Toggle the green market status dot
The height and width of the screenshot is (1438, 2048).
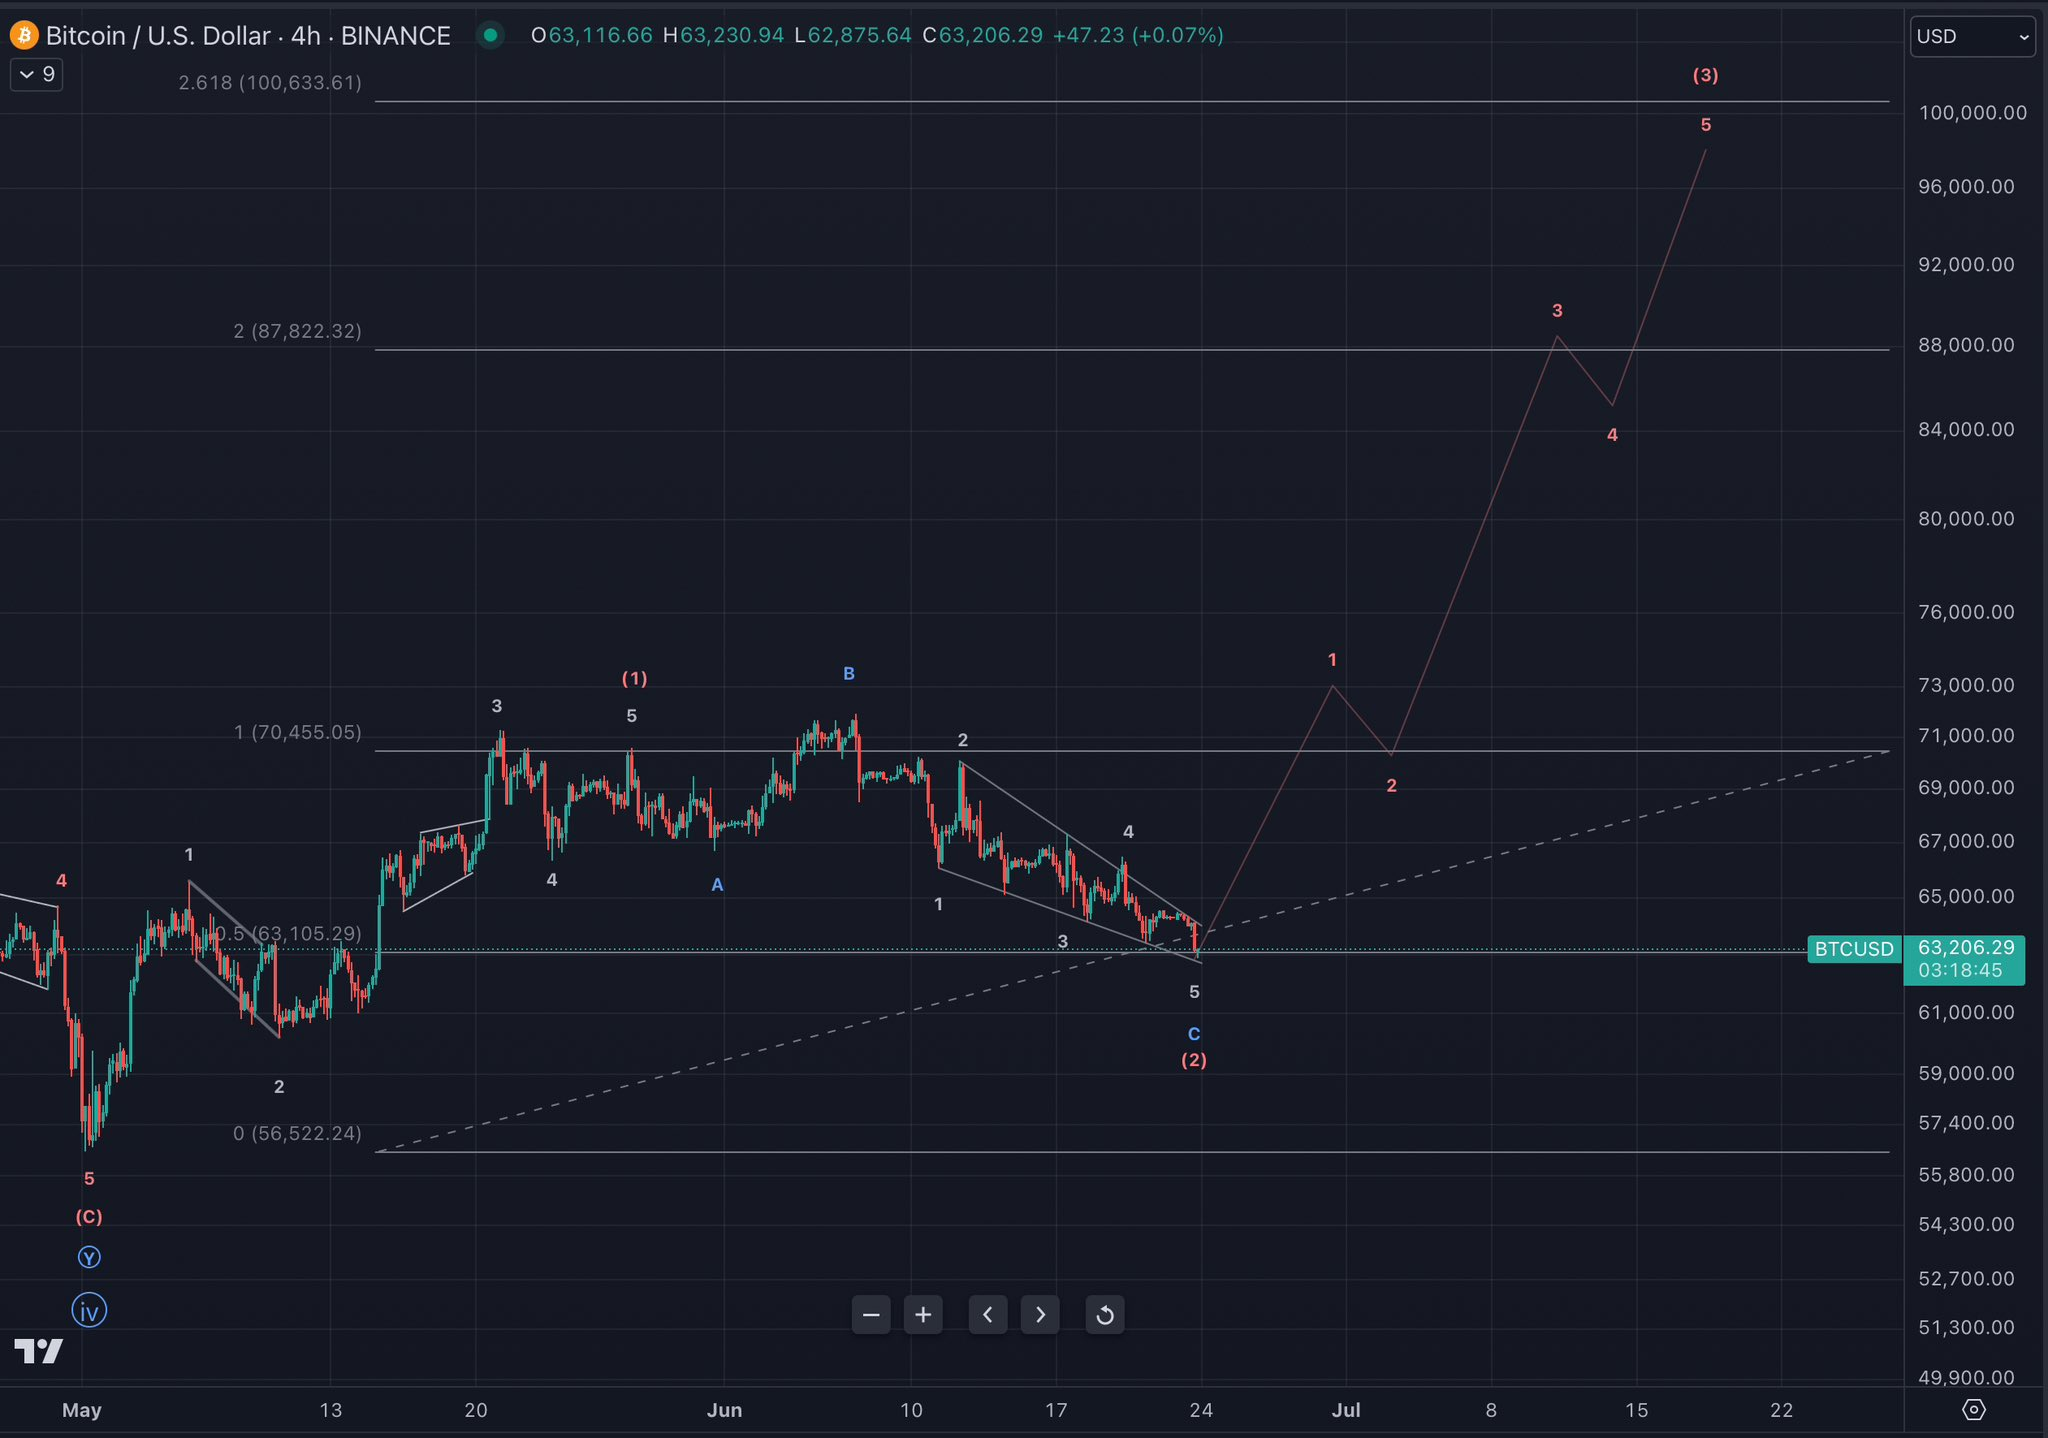click(490, 36)
